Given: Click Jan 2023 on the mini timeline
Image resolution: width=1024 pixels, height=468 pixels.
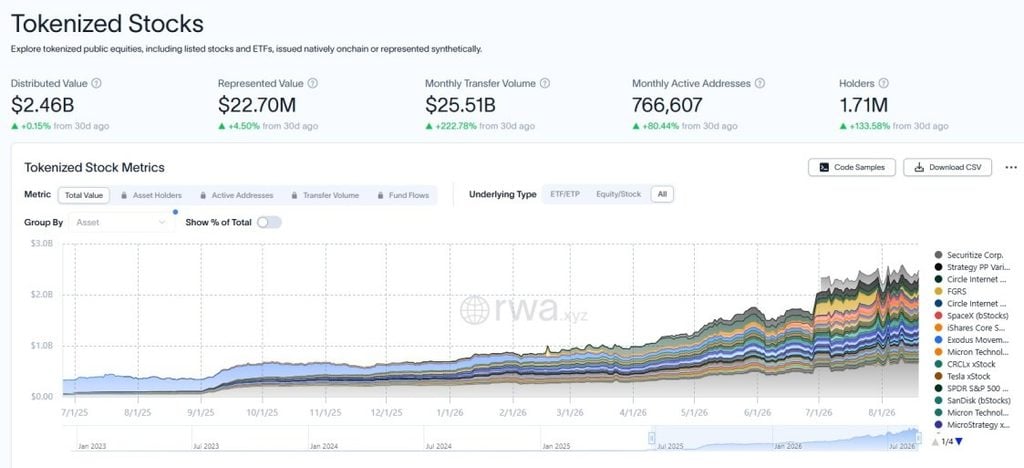Looking at the screenshot, I should [92, 446].
